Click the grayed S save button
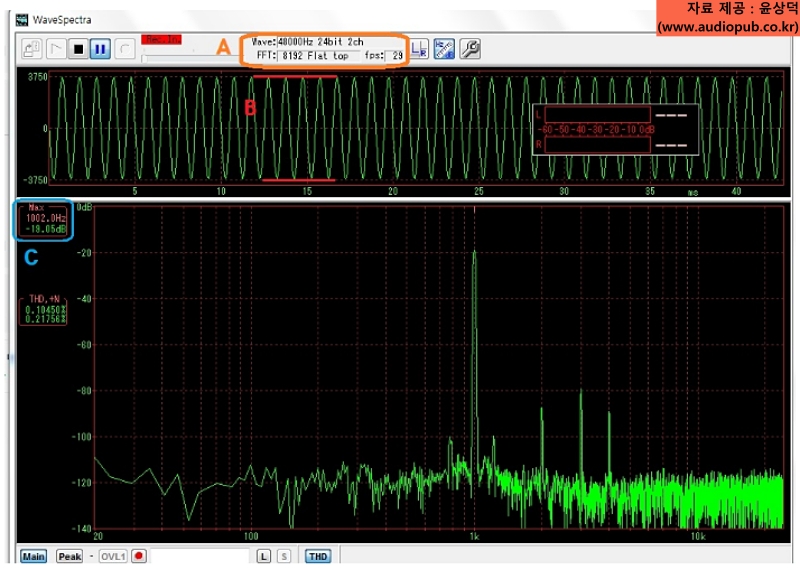 click(284, 556)
